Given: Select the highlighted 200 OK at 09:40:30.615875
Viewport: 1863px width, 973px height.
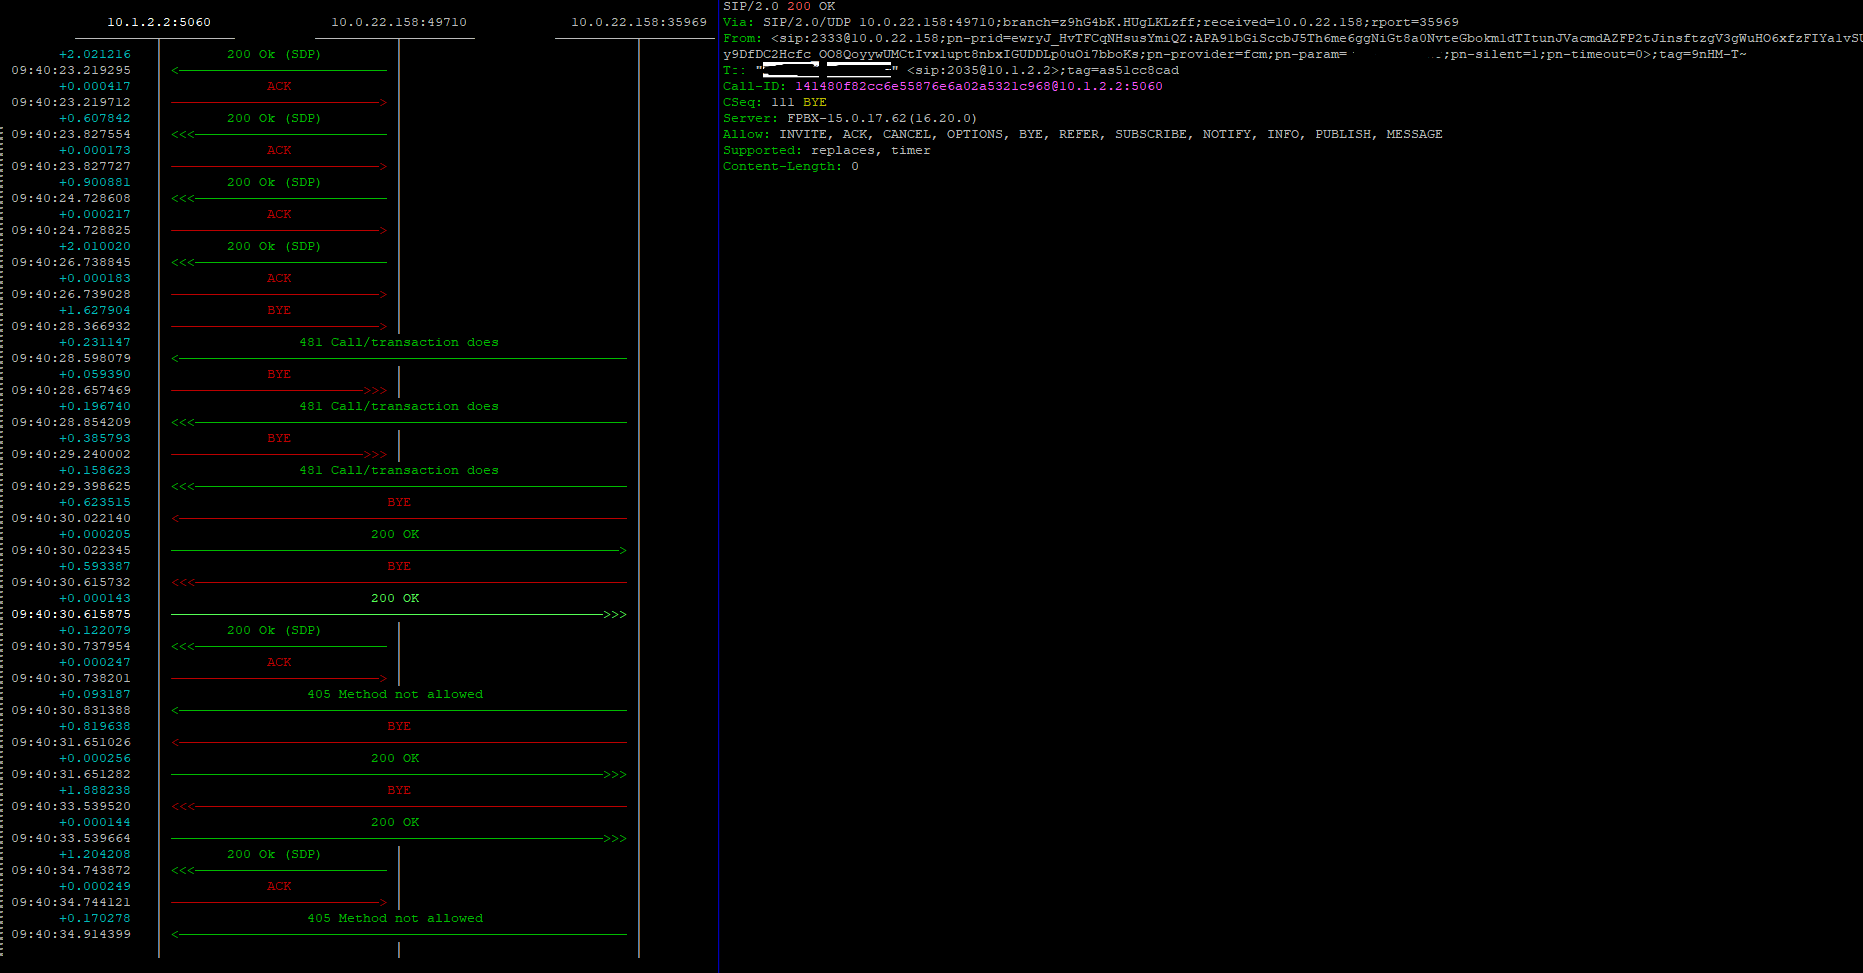Looking at the screenshot, I should [395, 598].
